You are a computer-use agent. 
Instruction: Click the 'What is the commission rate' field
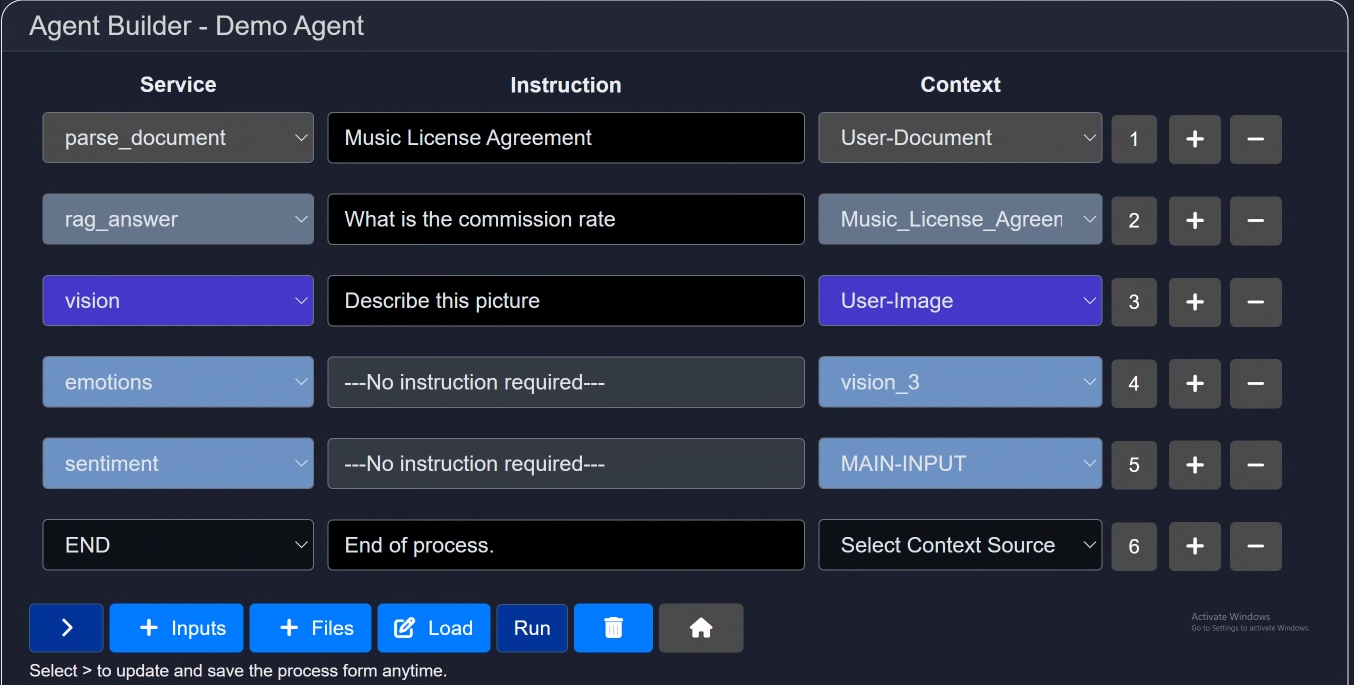point(566,220)
